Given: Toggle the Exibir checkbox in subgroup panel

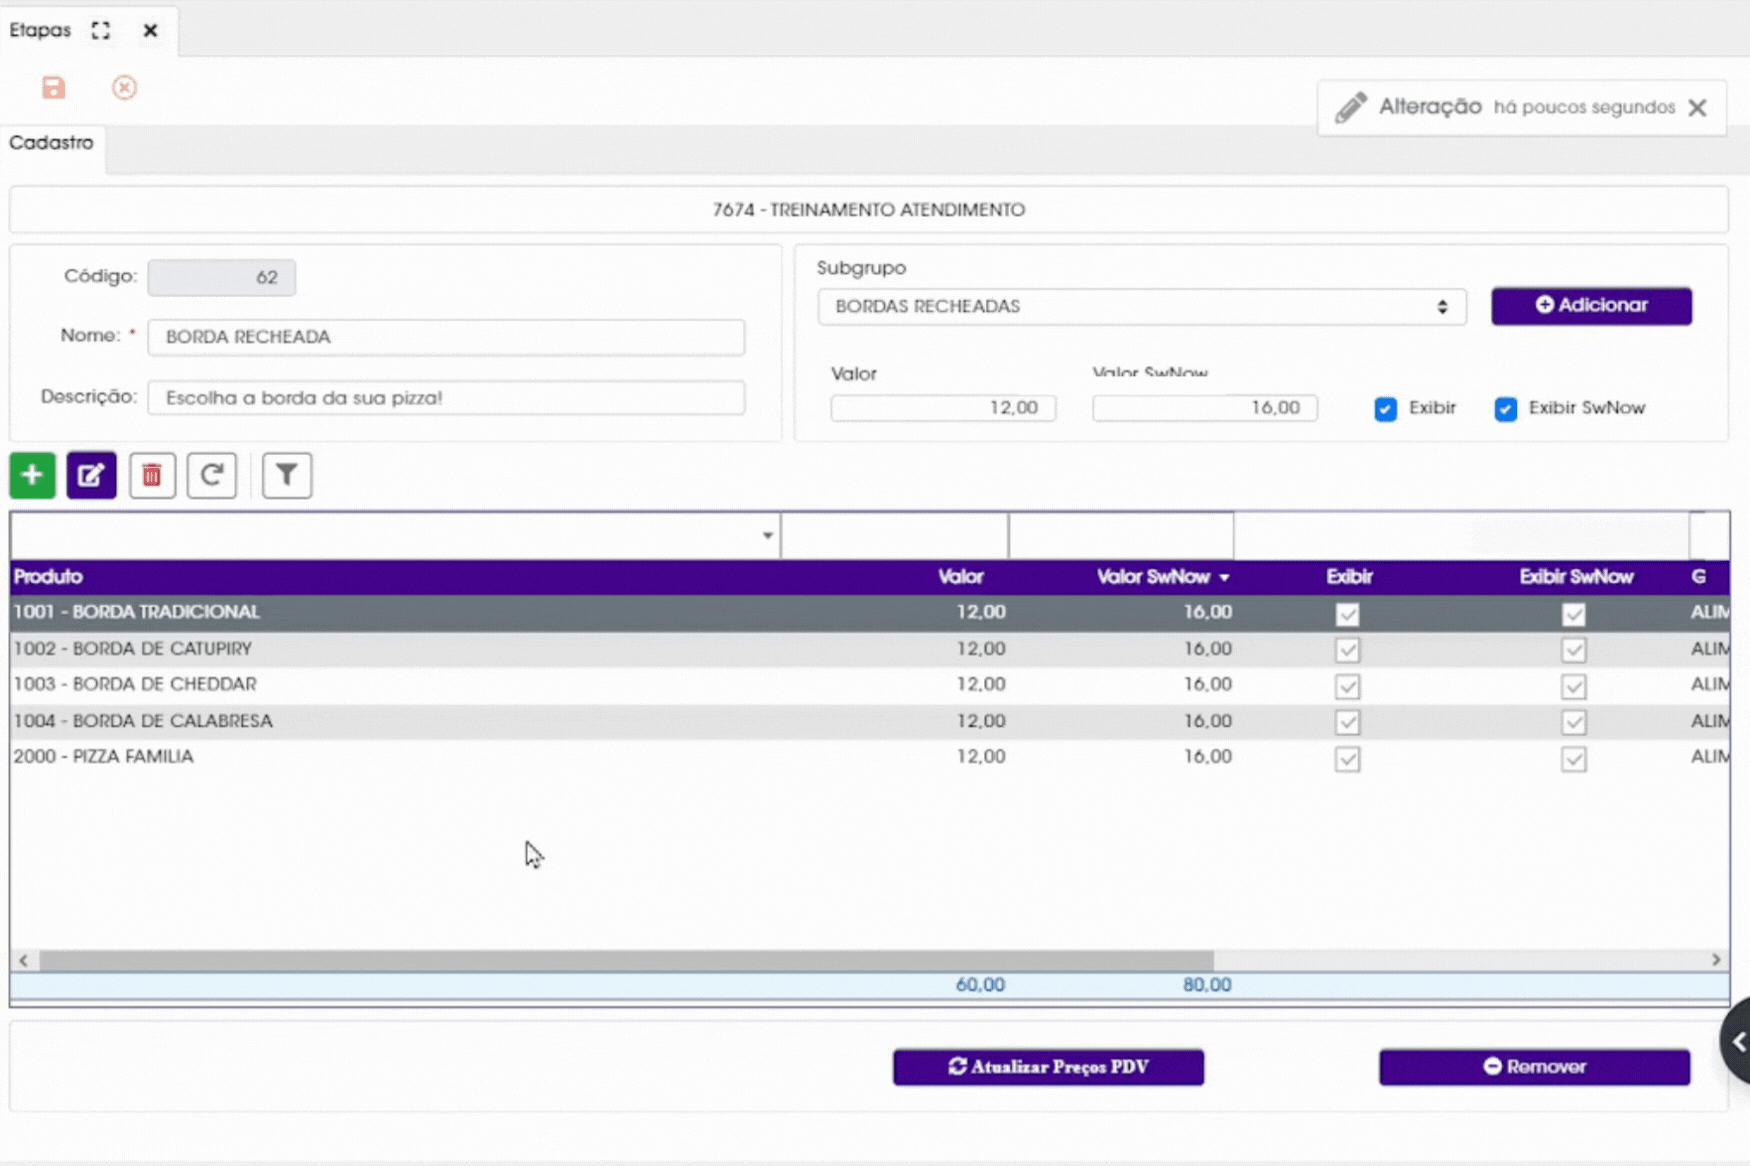Looking at the screenshot, I should pos(1385,409).
